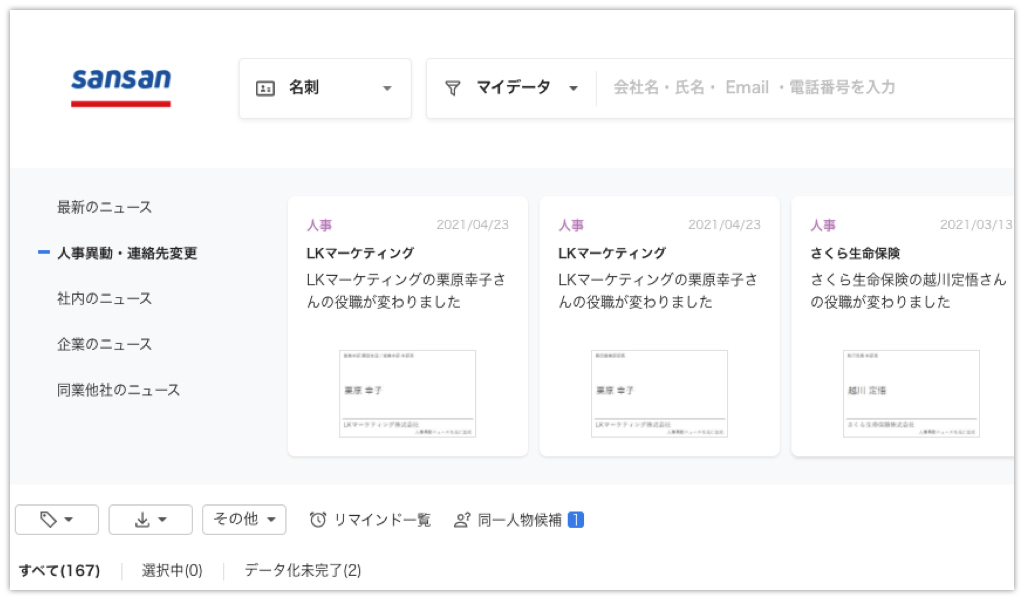Viewport: 1024px width, 600px height.
Task: Click the blue notification badge showing 1
Action: click(x=575, y=519)
